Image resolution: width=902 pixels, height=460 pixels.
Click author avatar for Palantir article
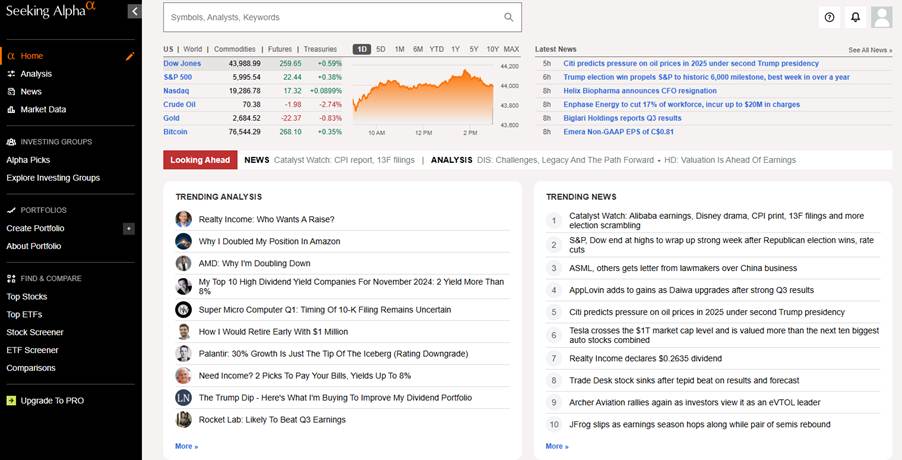(x=184, y=354)
